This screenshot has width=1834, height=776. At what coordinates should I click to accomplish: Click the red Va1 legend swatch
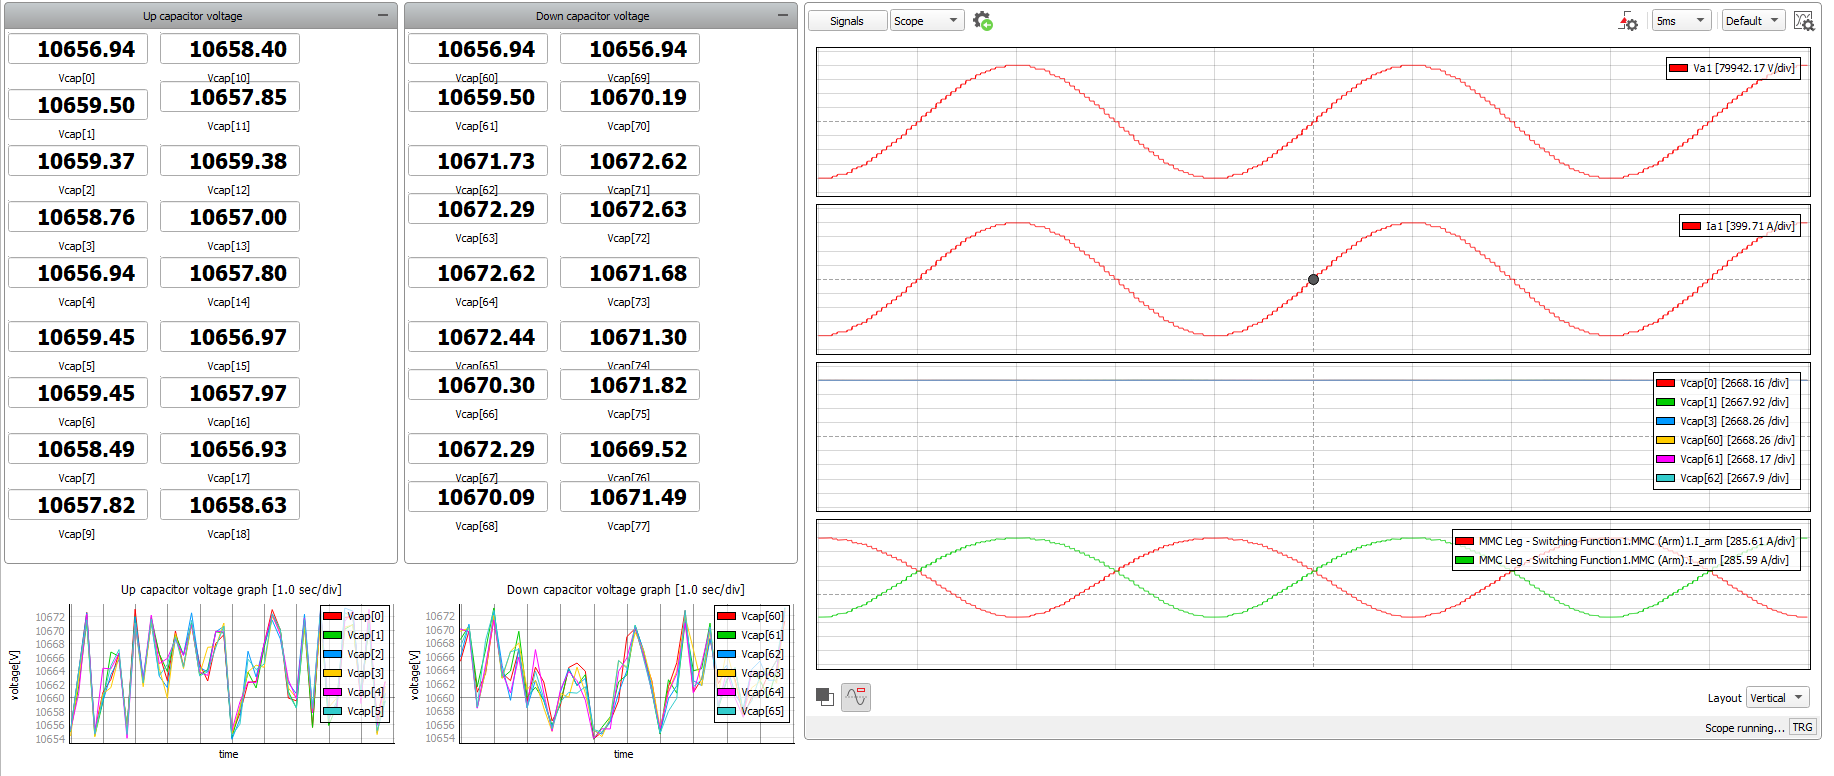click(x=1678, y=69)
